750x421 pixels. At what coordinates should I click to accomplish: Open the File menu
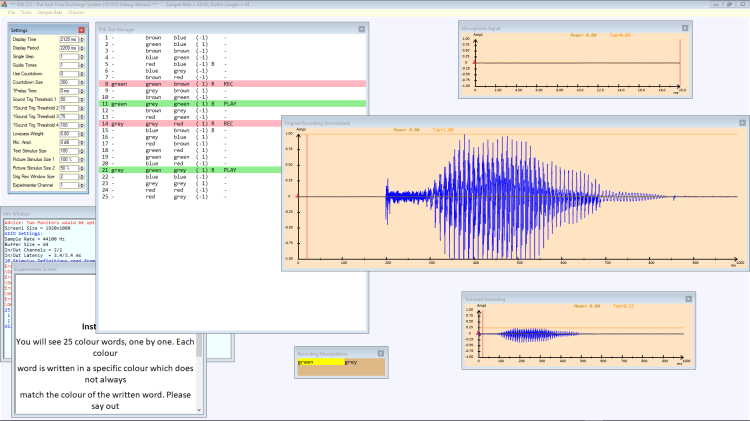click(x=9, y=12)
